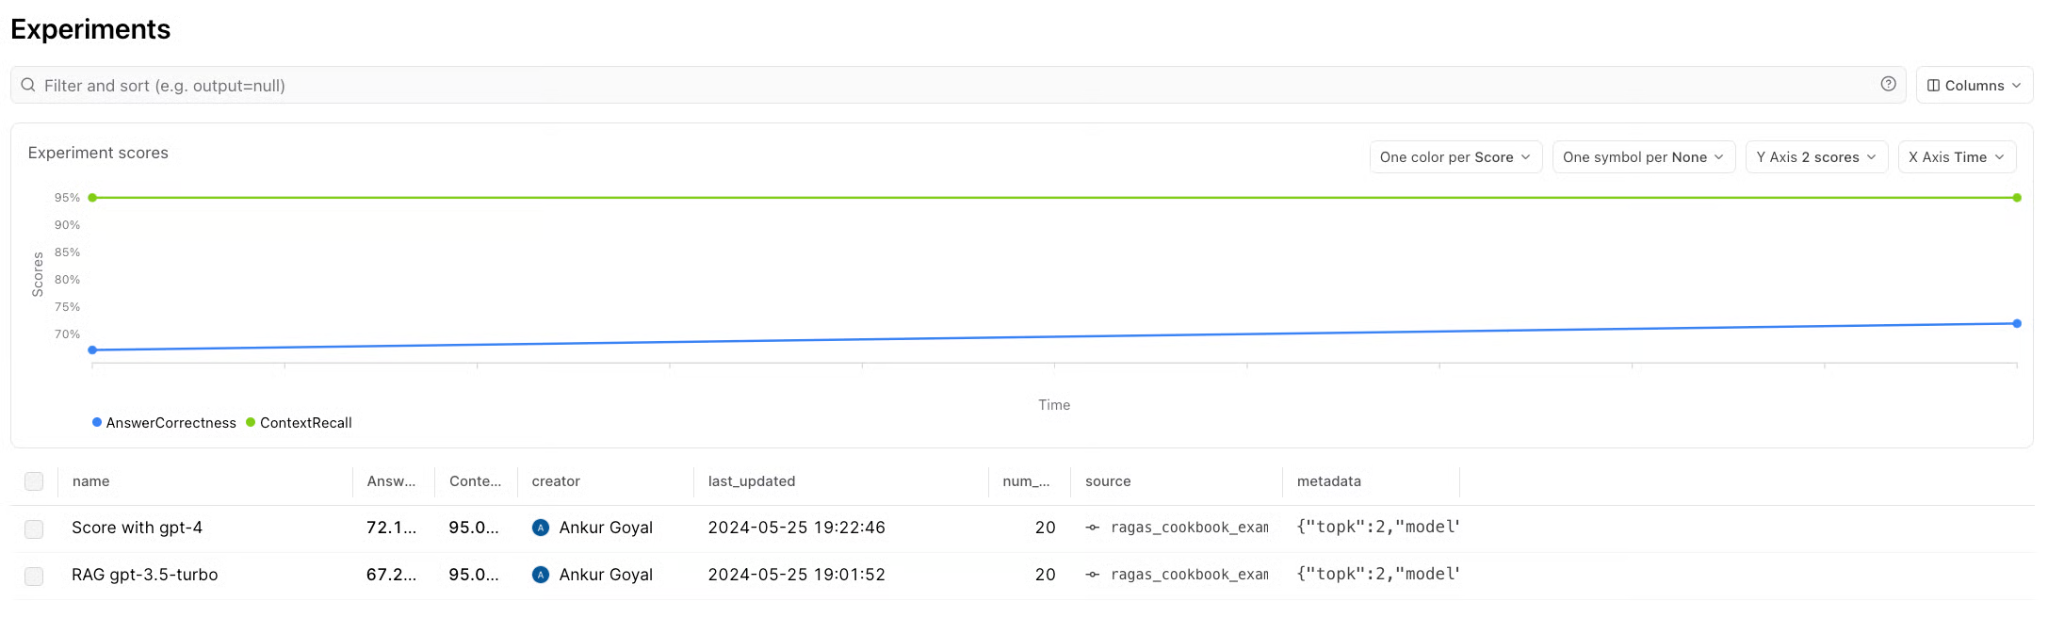The width and height of the screenshot is (2048, 629).
Task: Open the X Axis Time dropdown
Action: point(1956,157)
